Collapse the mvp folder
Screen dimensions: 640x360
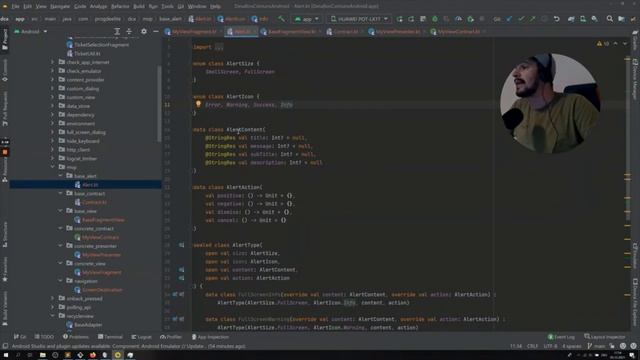(52, 167)
